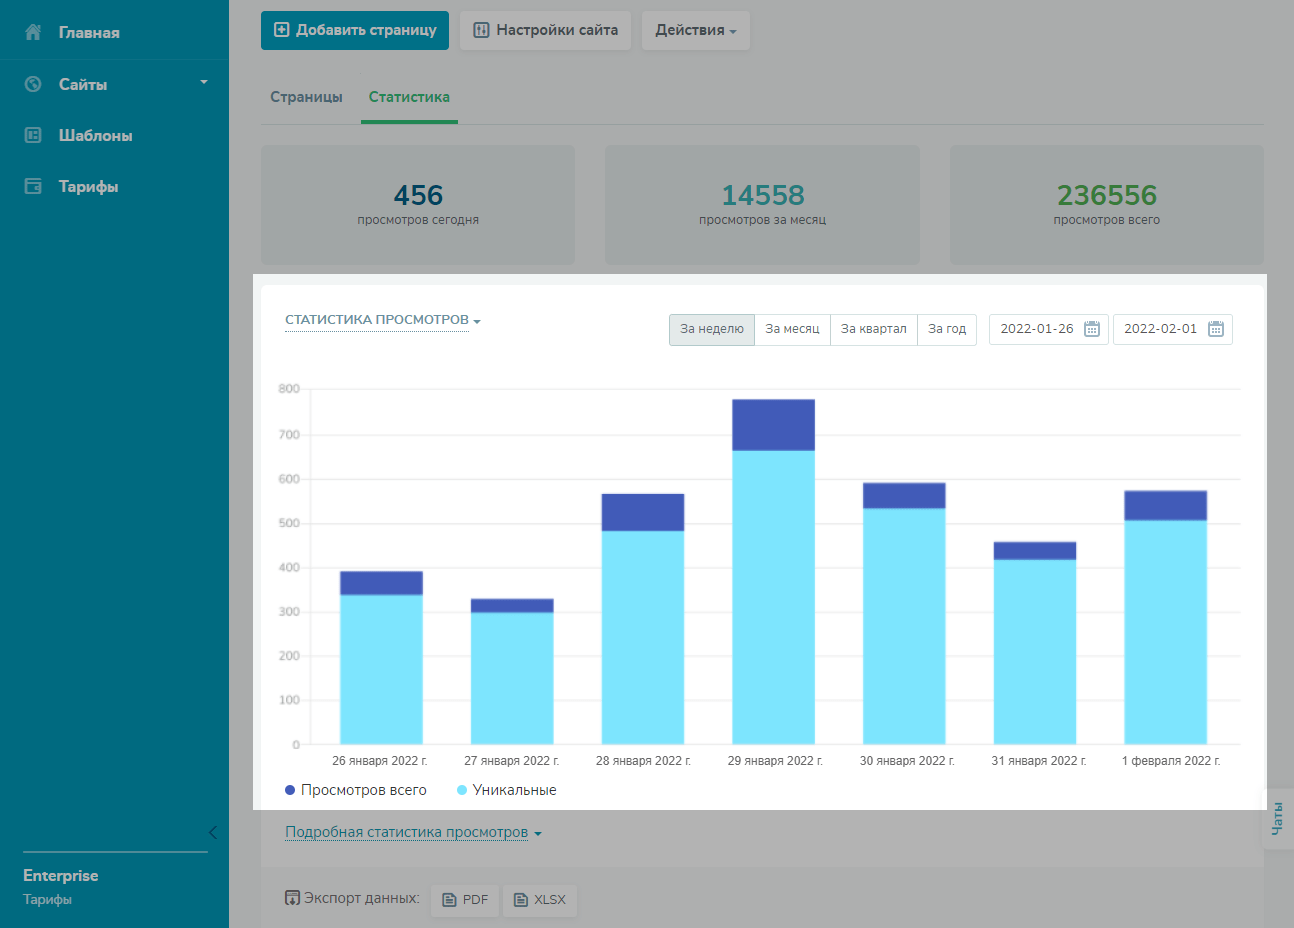1294x928 pixels.
Task: Click the export data icon near Экспорт данных
Action: click(x=292, y=898)
